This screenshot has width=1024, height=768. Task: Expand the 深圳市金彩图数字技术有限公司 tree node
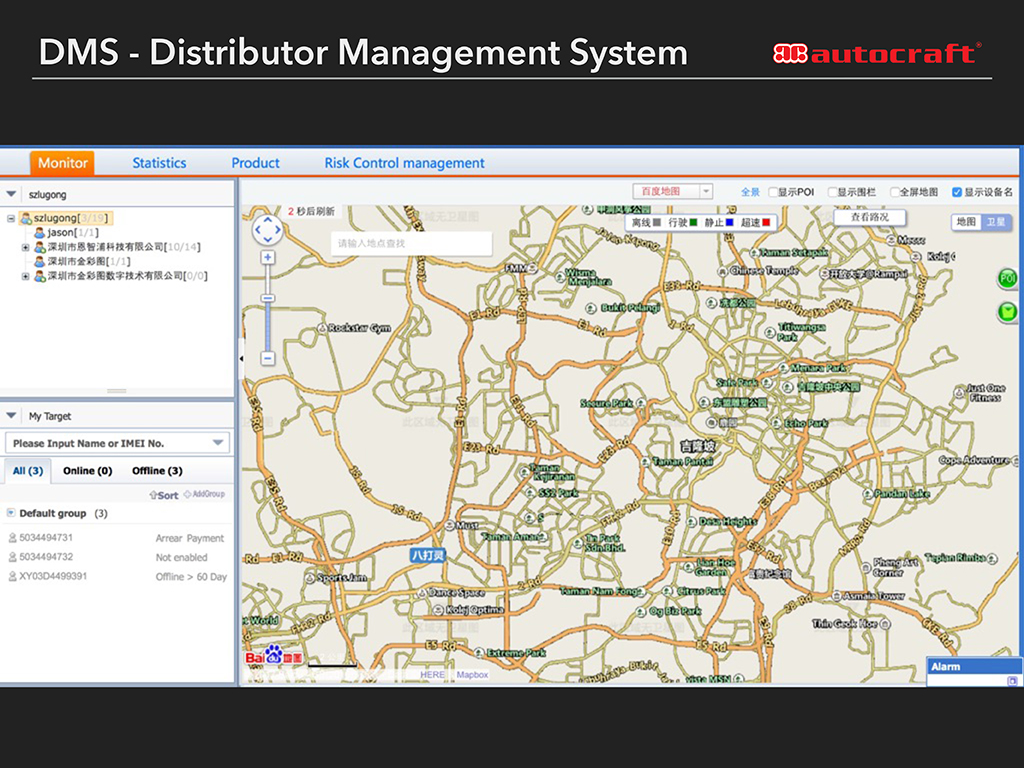tap(25, 276)
